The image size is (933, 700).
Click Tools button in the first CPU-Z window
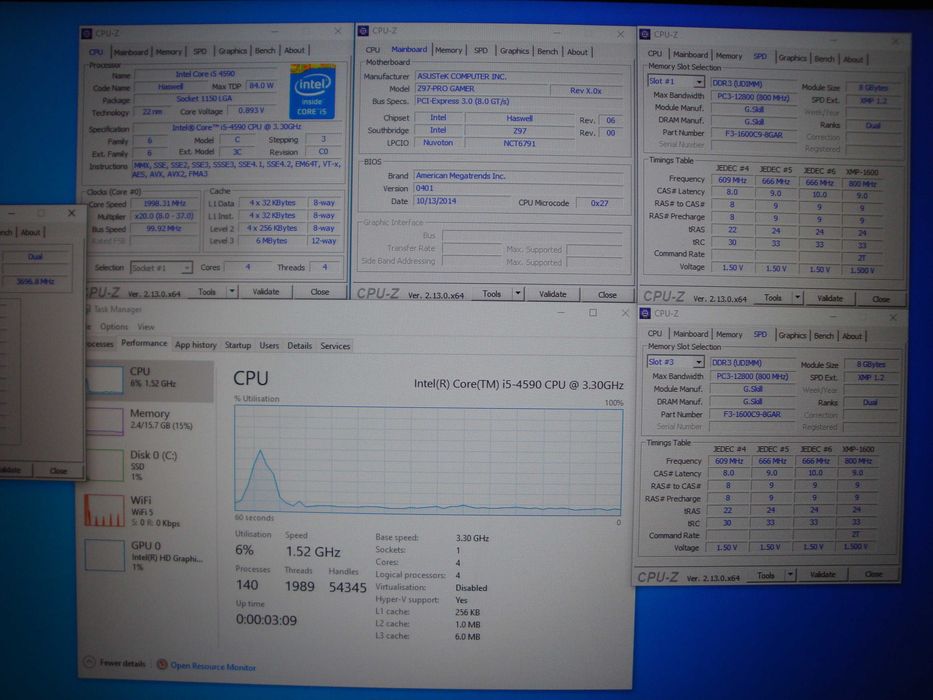click(x=207, y=292)
